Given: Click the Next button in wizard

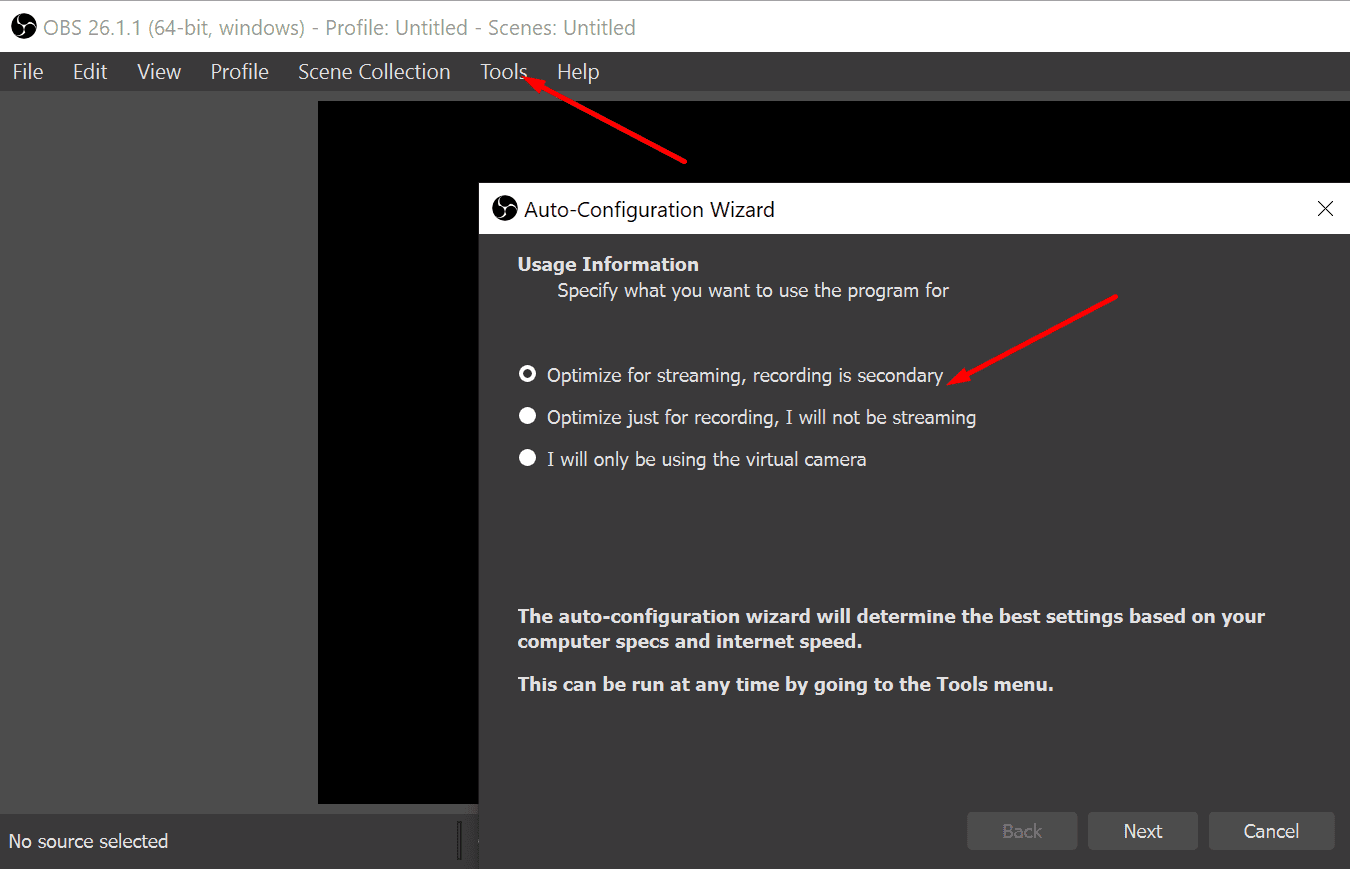Looking at the screenshot, I should (x=1143, y=831).
